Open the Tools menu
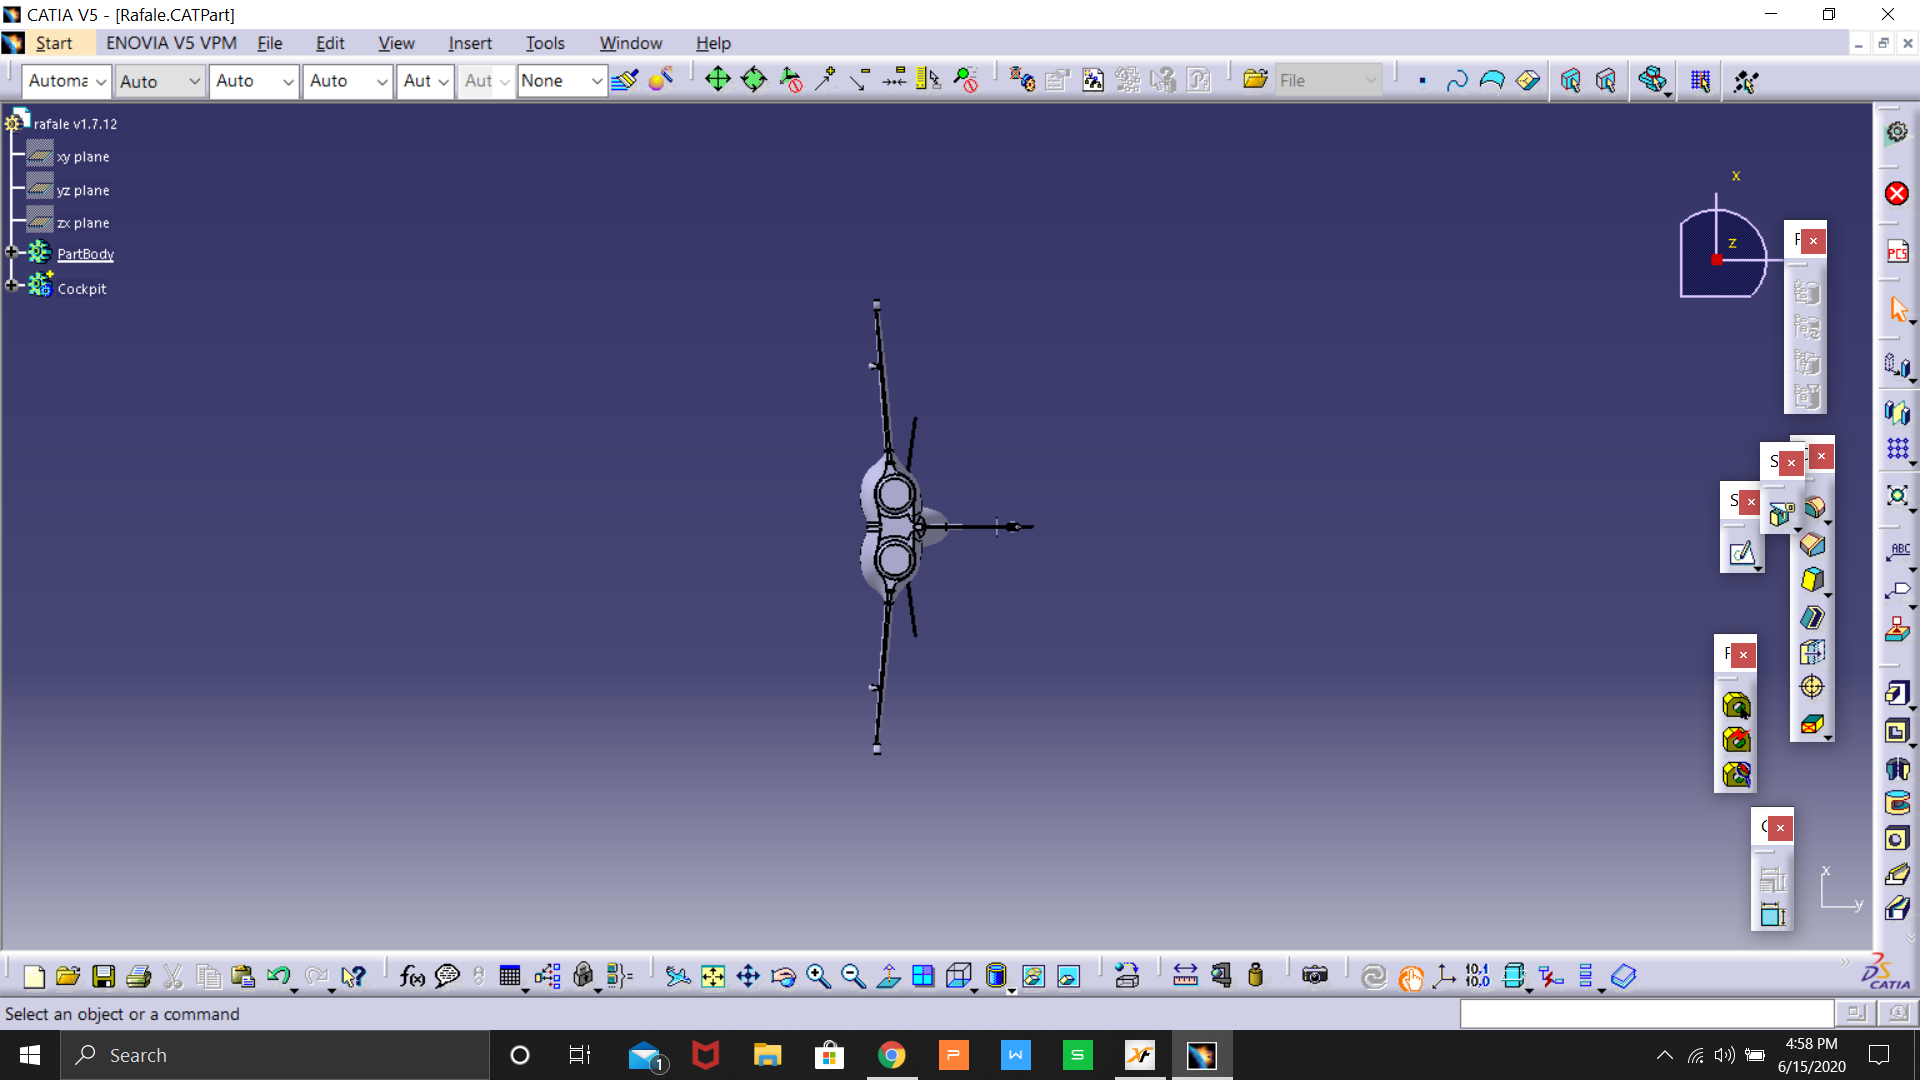Viewport: 1920px width, 1080px height. coord(545,43)
